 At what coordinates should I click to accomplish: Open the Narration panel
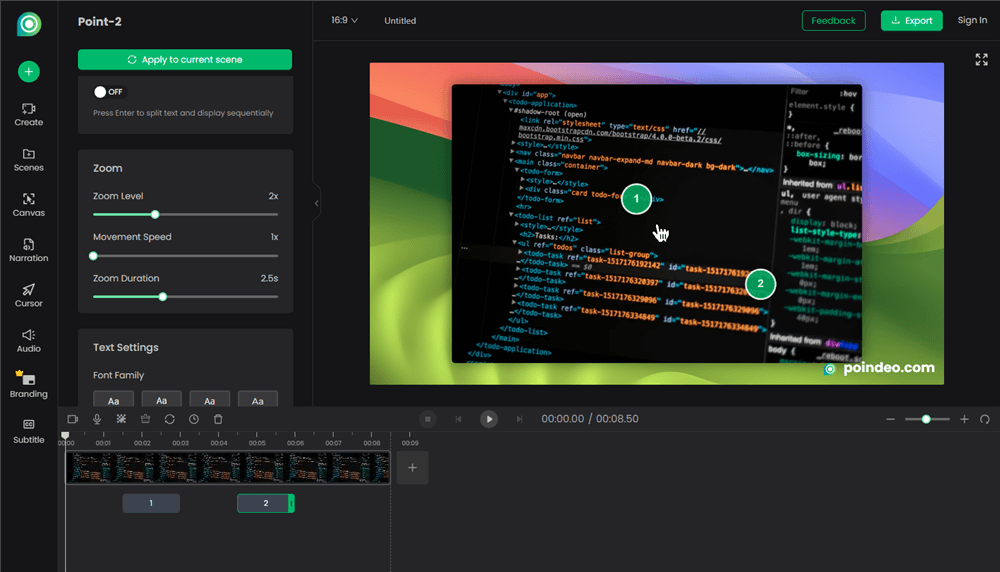tap(28, 250)
